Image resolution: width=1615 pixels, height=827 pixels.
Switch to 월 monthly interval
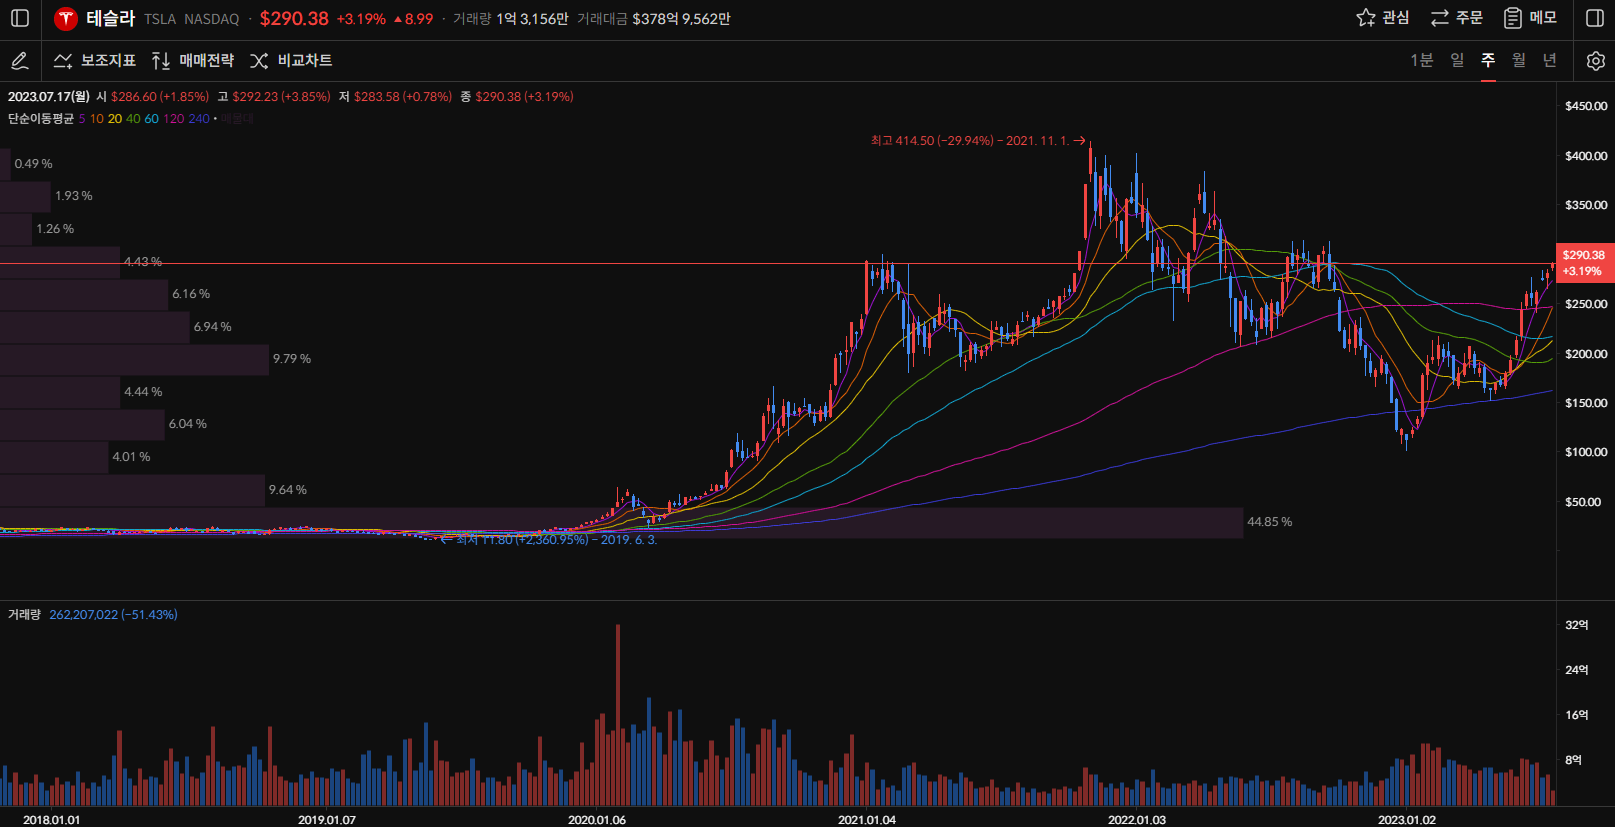click(1519, 61)
